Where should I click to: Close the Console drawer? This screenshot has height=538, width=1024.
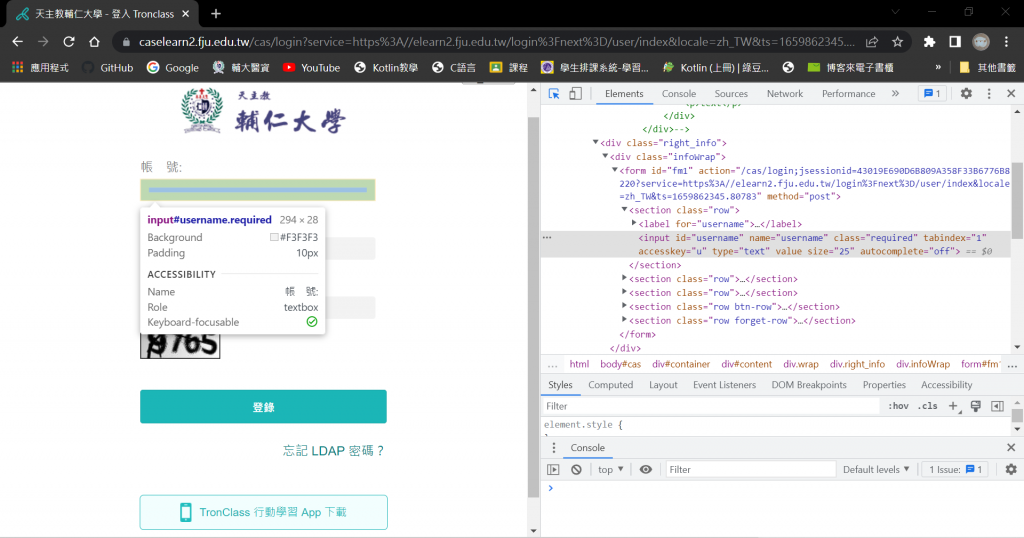tap(1011, 448)
